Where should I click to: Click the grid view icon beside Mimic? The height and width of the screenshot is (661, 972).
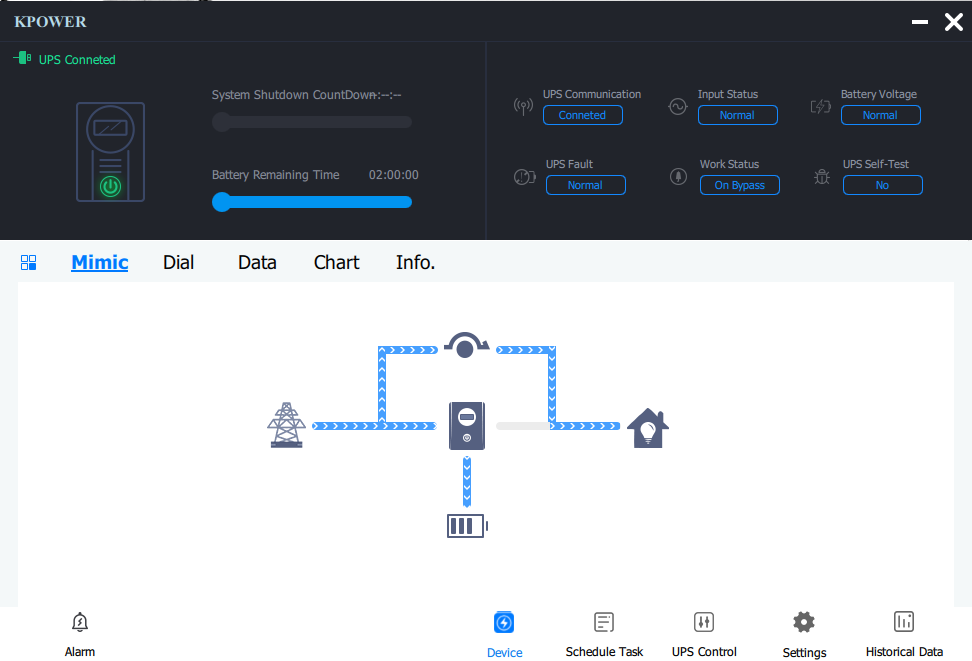click(29, 262)
